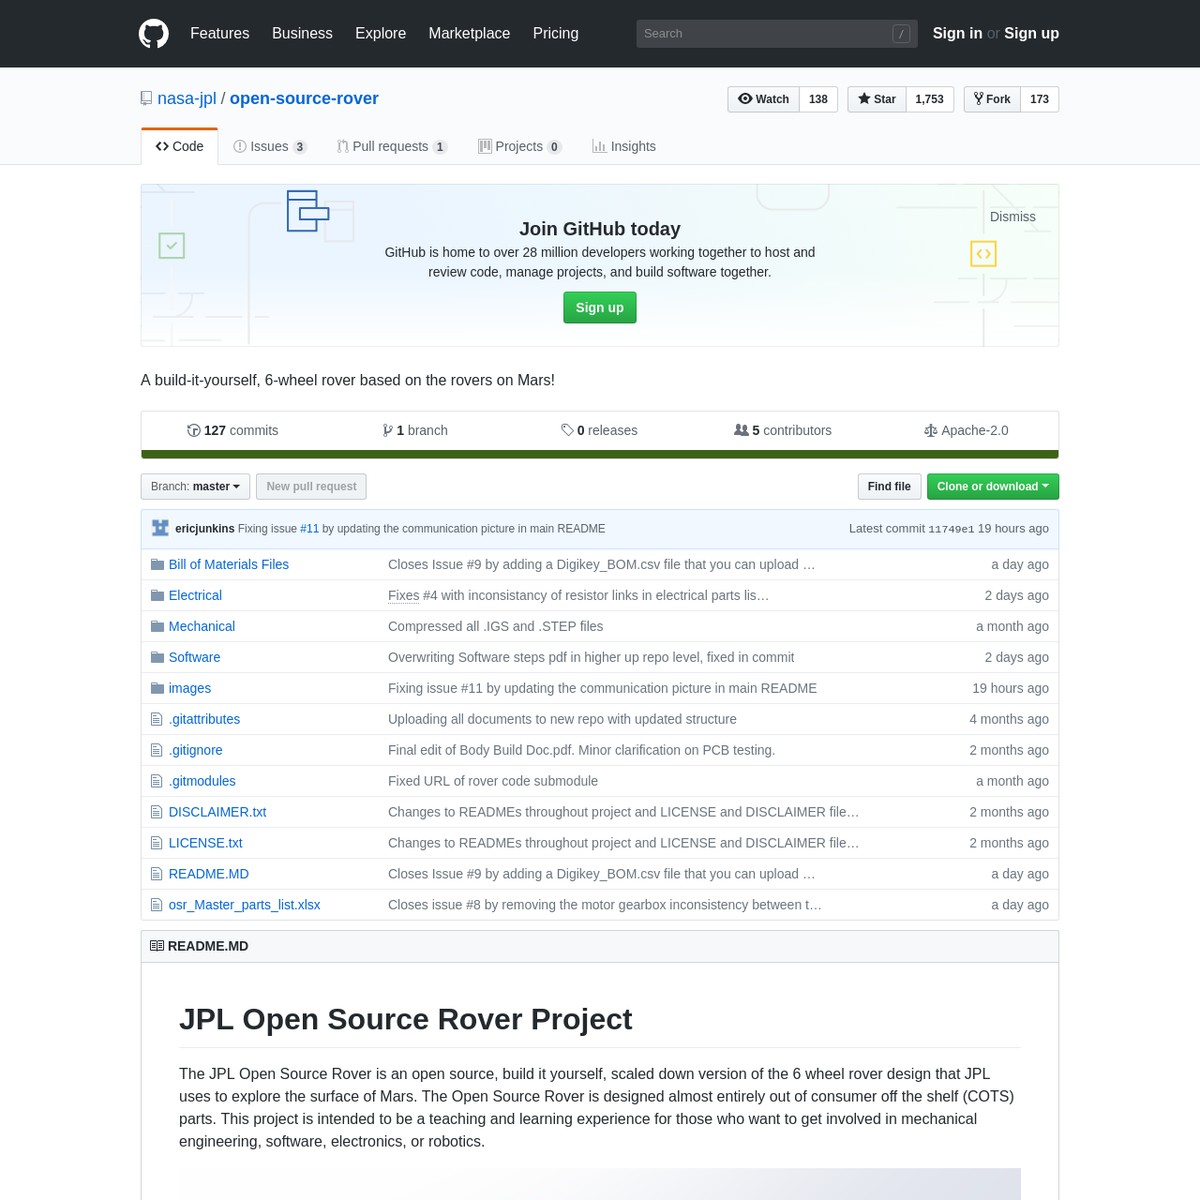The height and width of the screenshot is (1200, 1200).
Task: Watch the repository with the Watch button
Action: (x=763, y=99)
